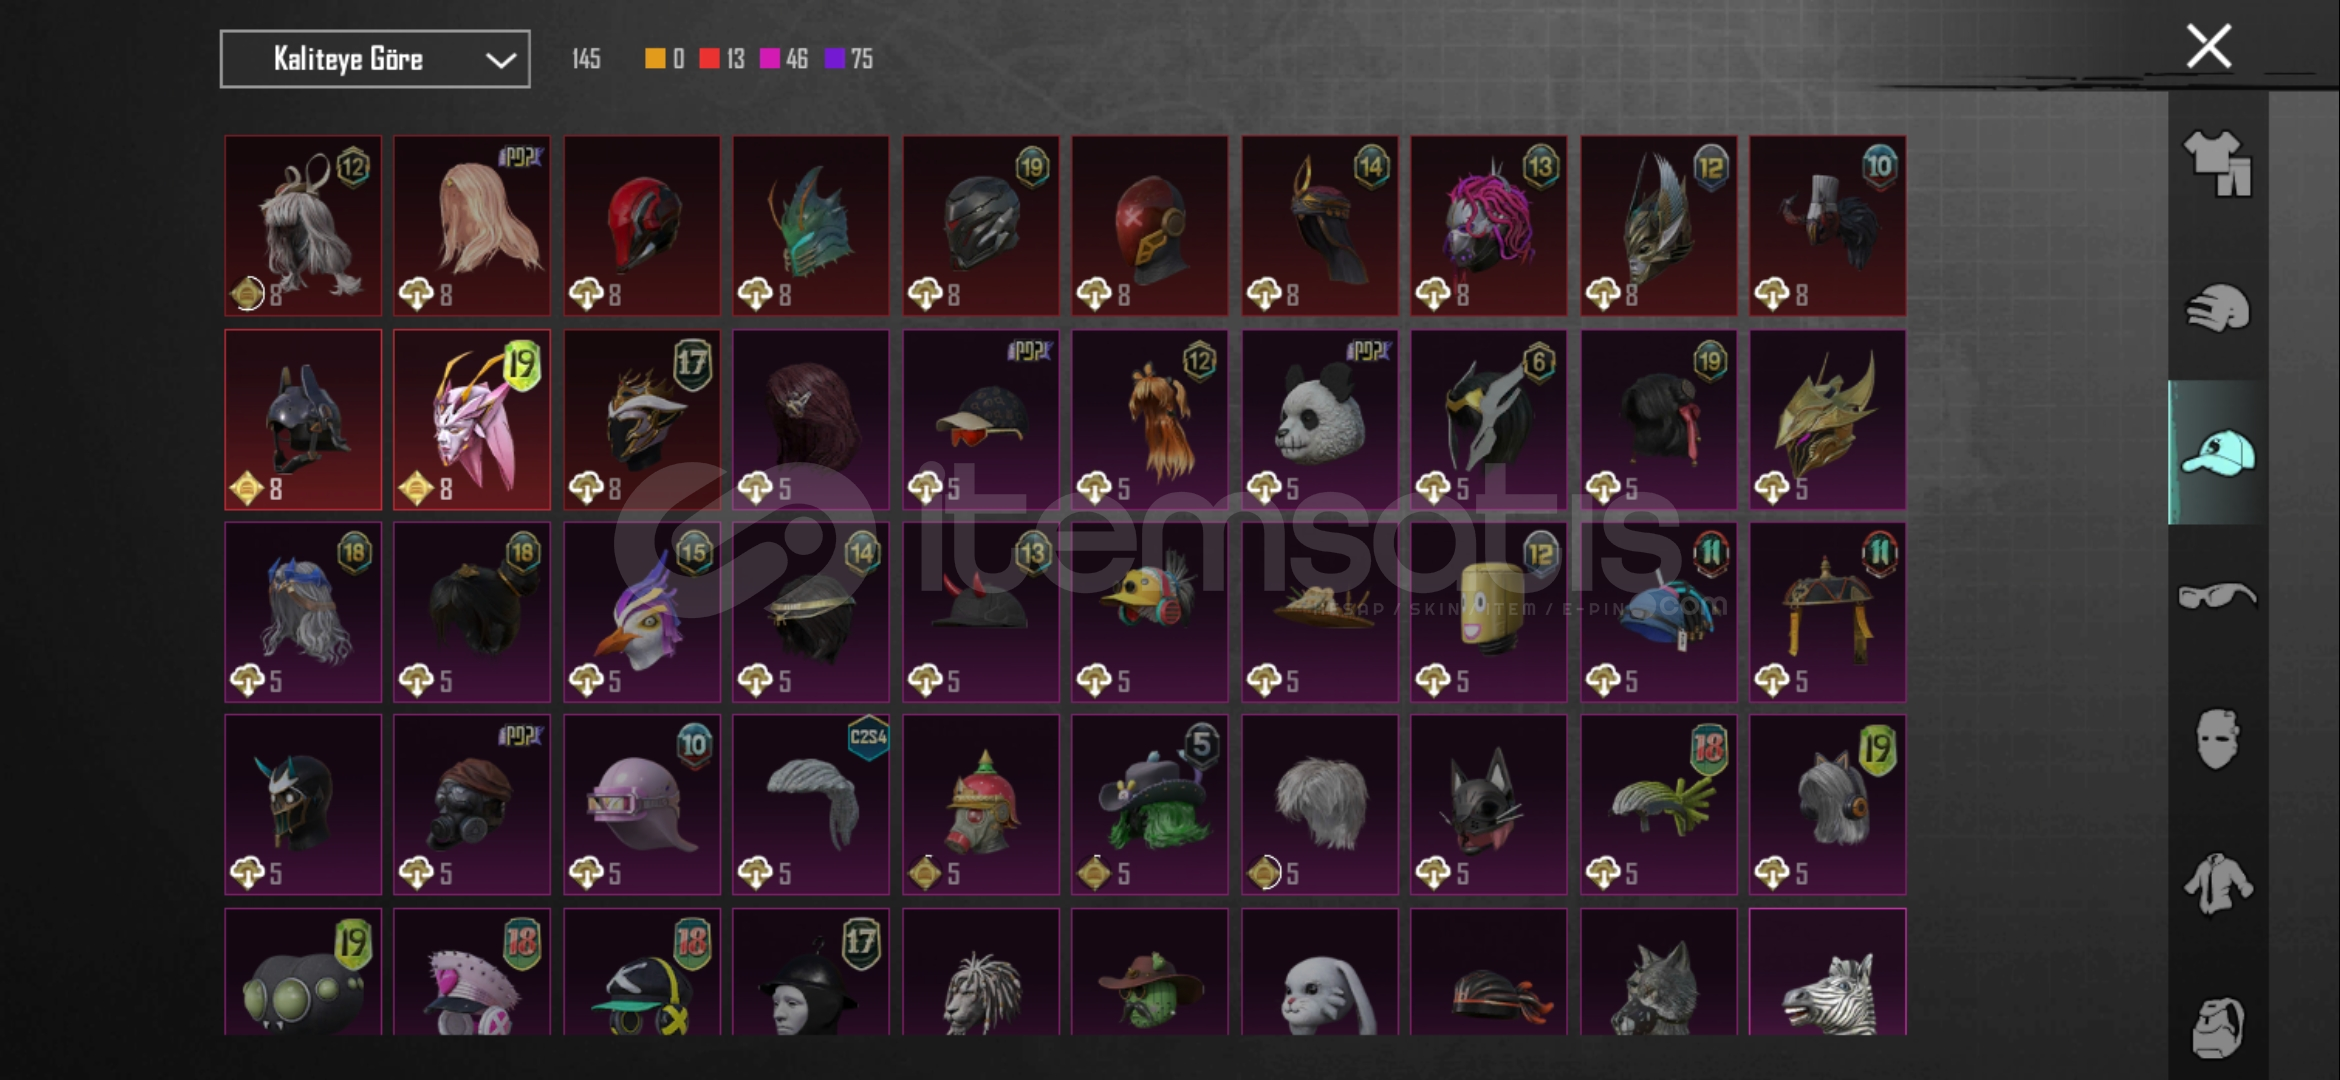Select the panda head item
Screen dimensions: 2340x1080
(1319, 420)
